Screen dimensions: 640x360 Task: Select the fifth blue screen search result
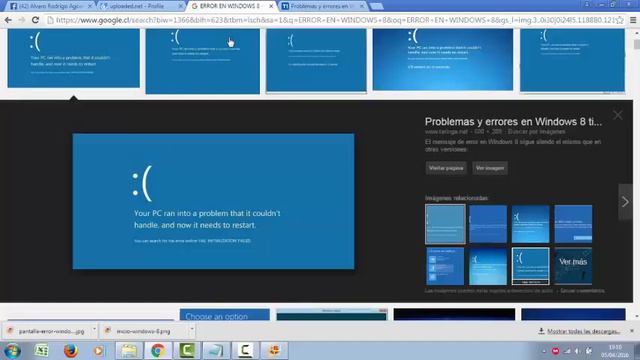[x=572, y=60]
